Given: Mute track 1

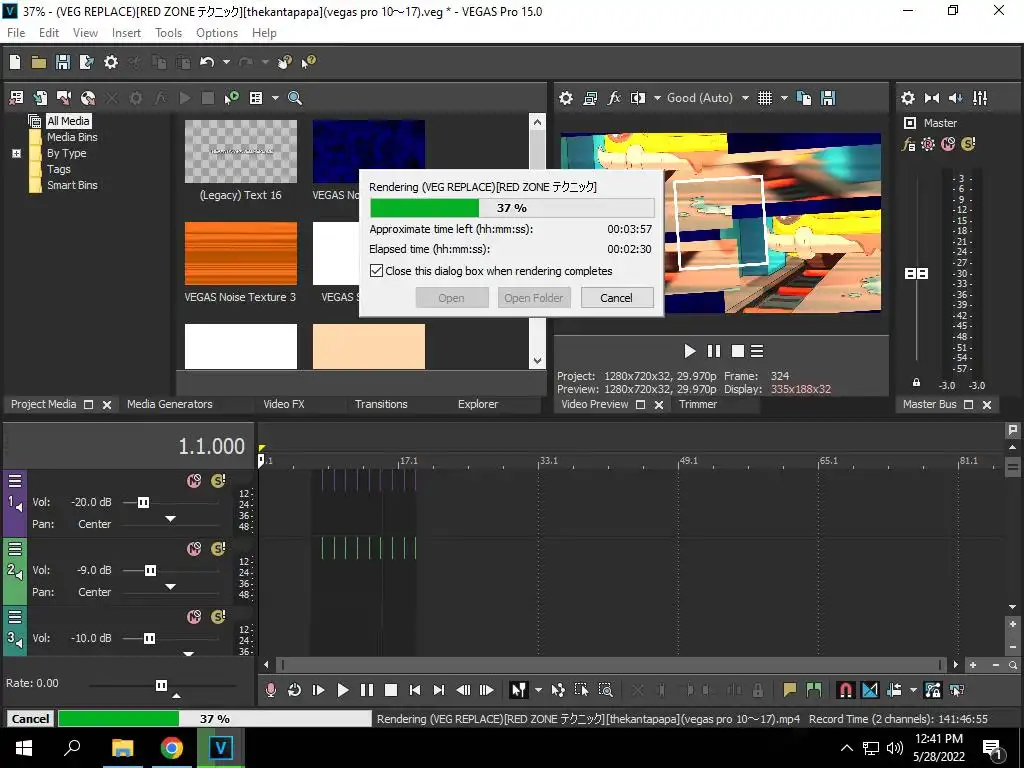Looking at the screenshot, I should pos(194,481).
